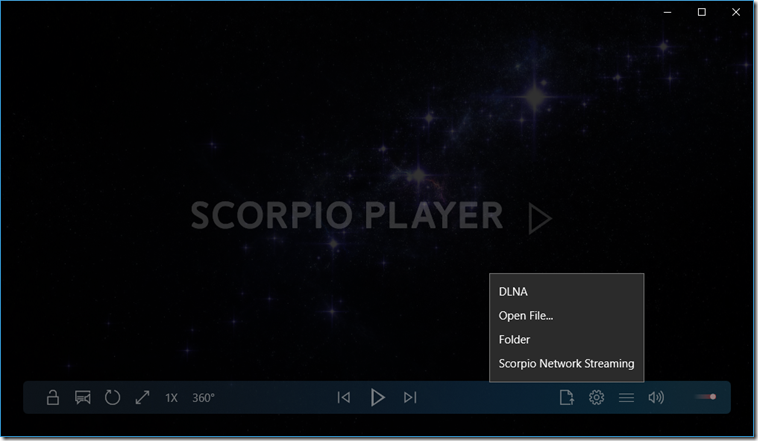Skip to the next track

[410, 398]
